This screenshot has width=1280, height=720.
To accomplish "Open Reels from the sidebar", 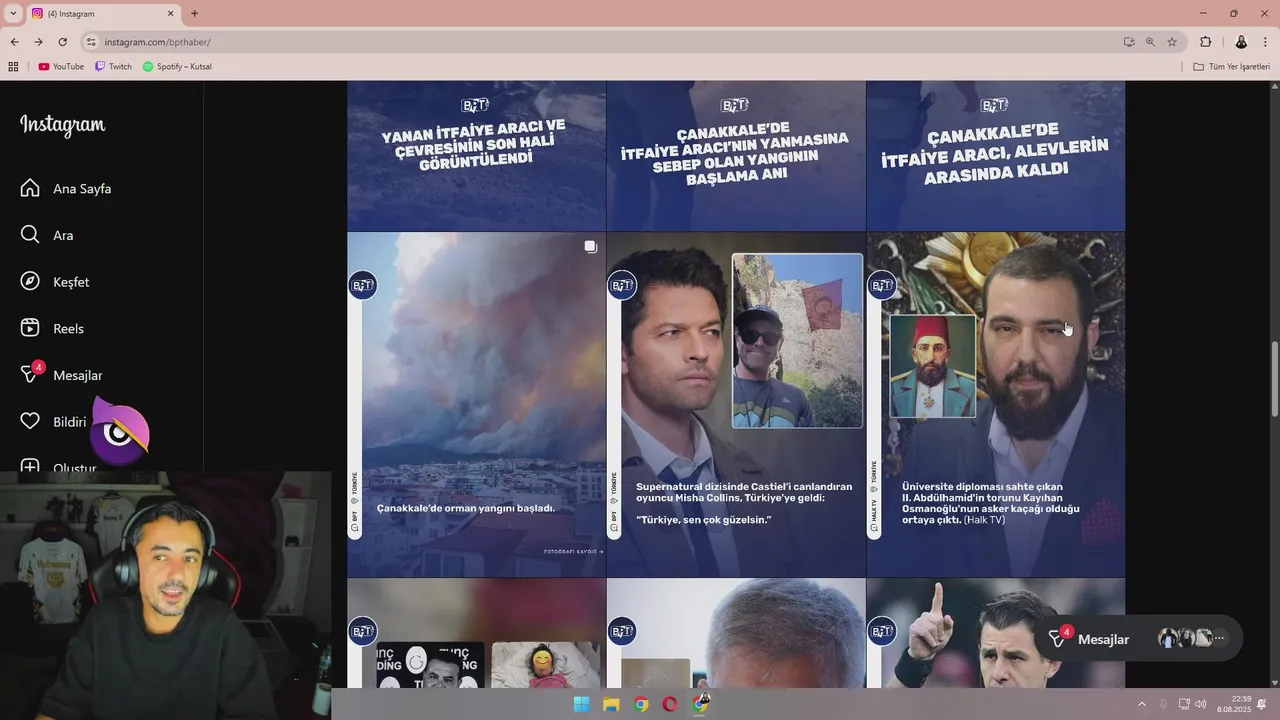I will (x=53, y=328).
